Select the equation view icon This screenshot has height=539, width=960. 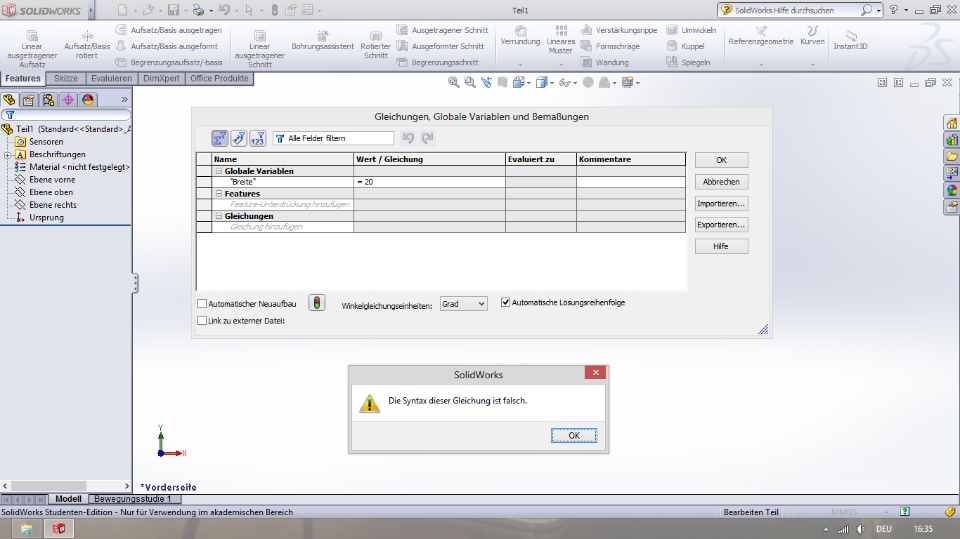(x=220, y=138)
